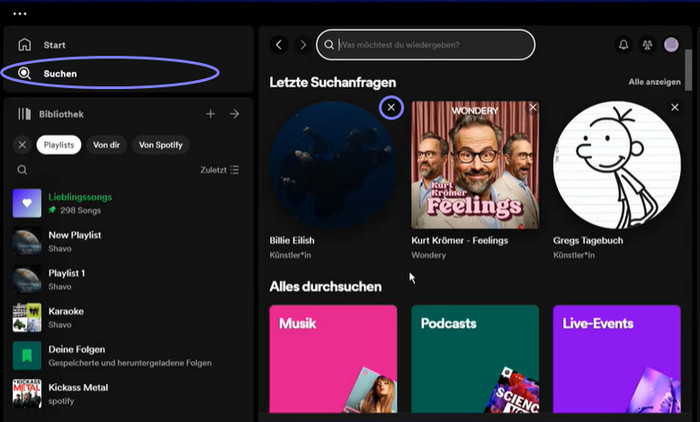Clear the library filters with X
700x422 pixels.
pos(22,145)
